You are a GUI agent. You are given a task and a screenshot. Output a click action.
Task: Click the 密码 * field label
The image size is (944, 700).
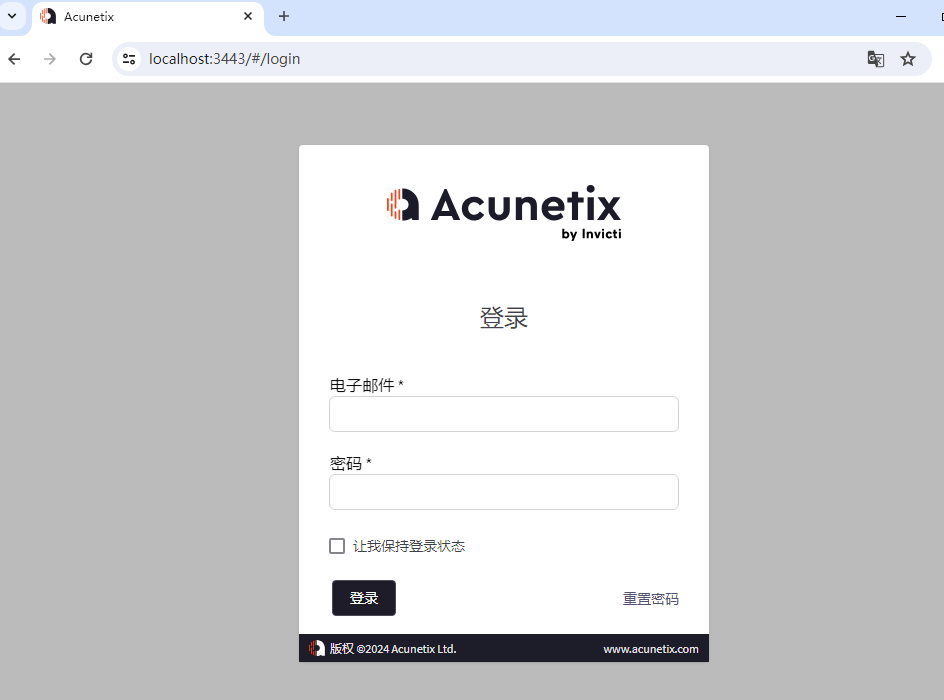tap(350, 463)
